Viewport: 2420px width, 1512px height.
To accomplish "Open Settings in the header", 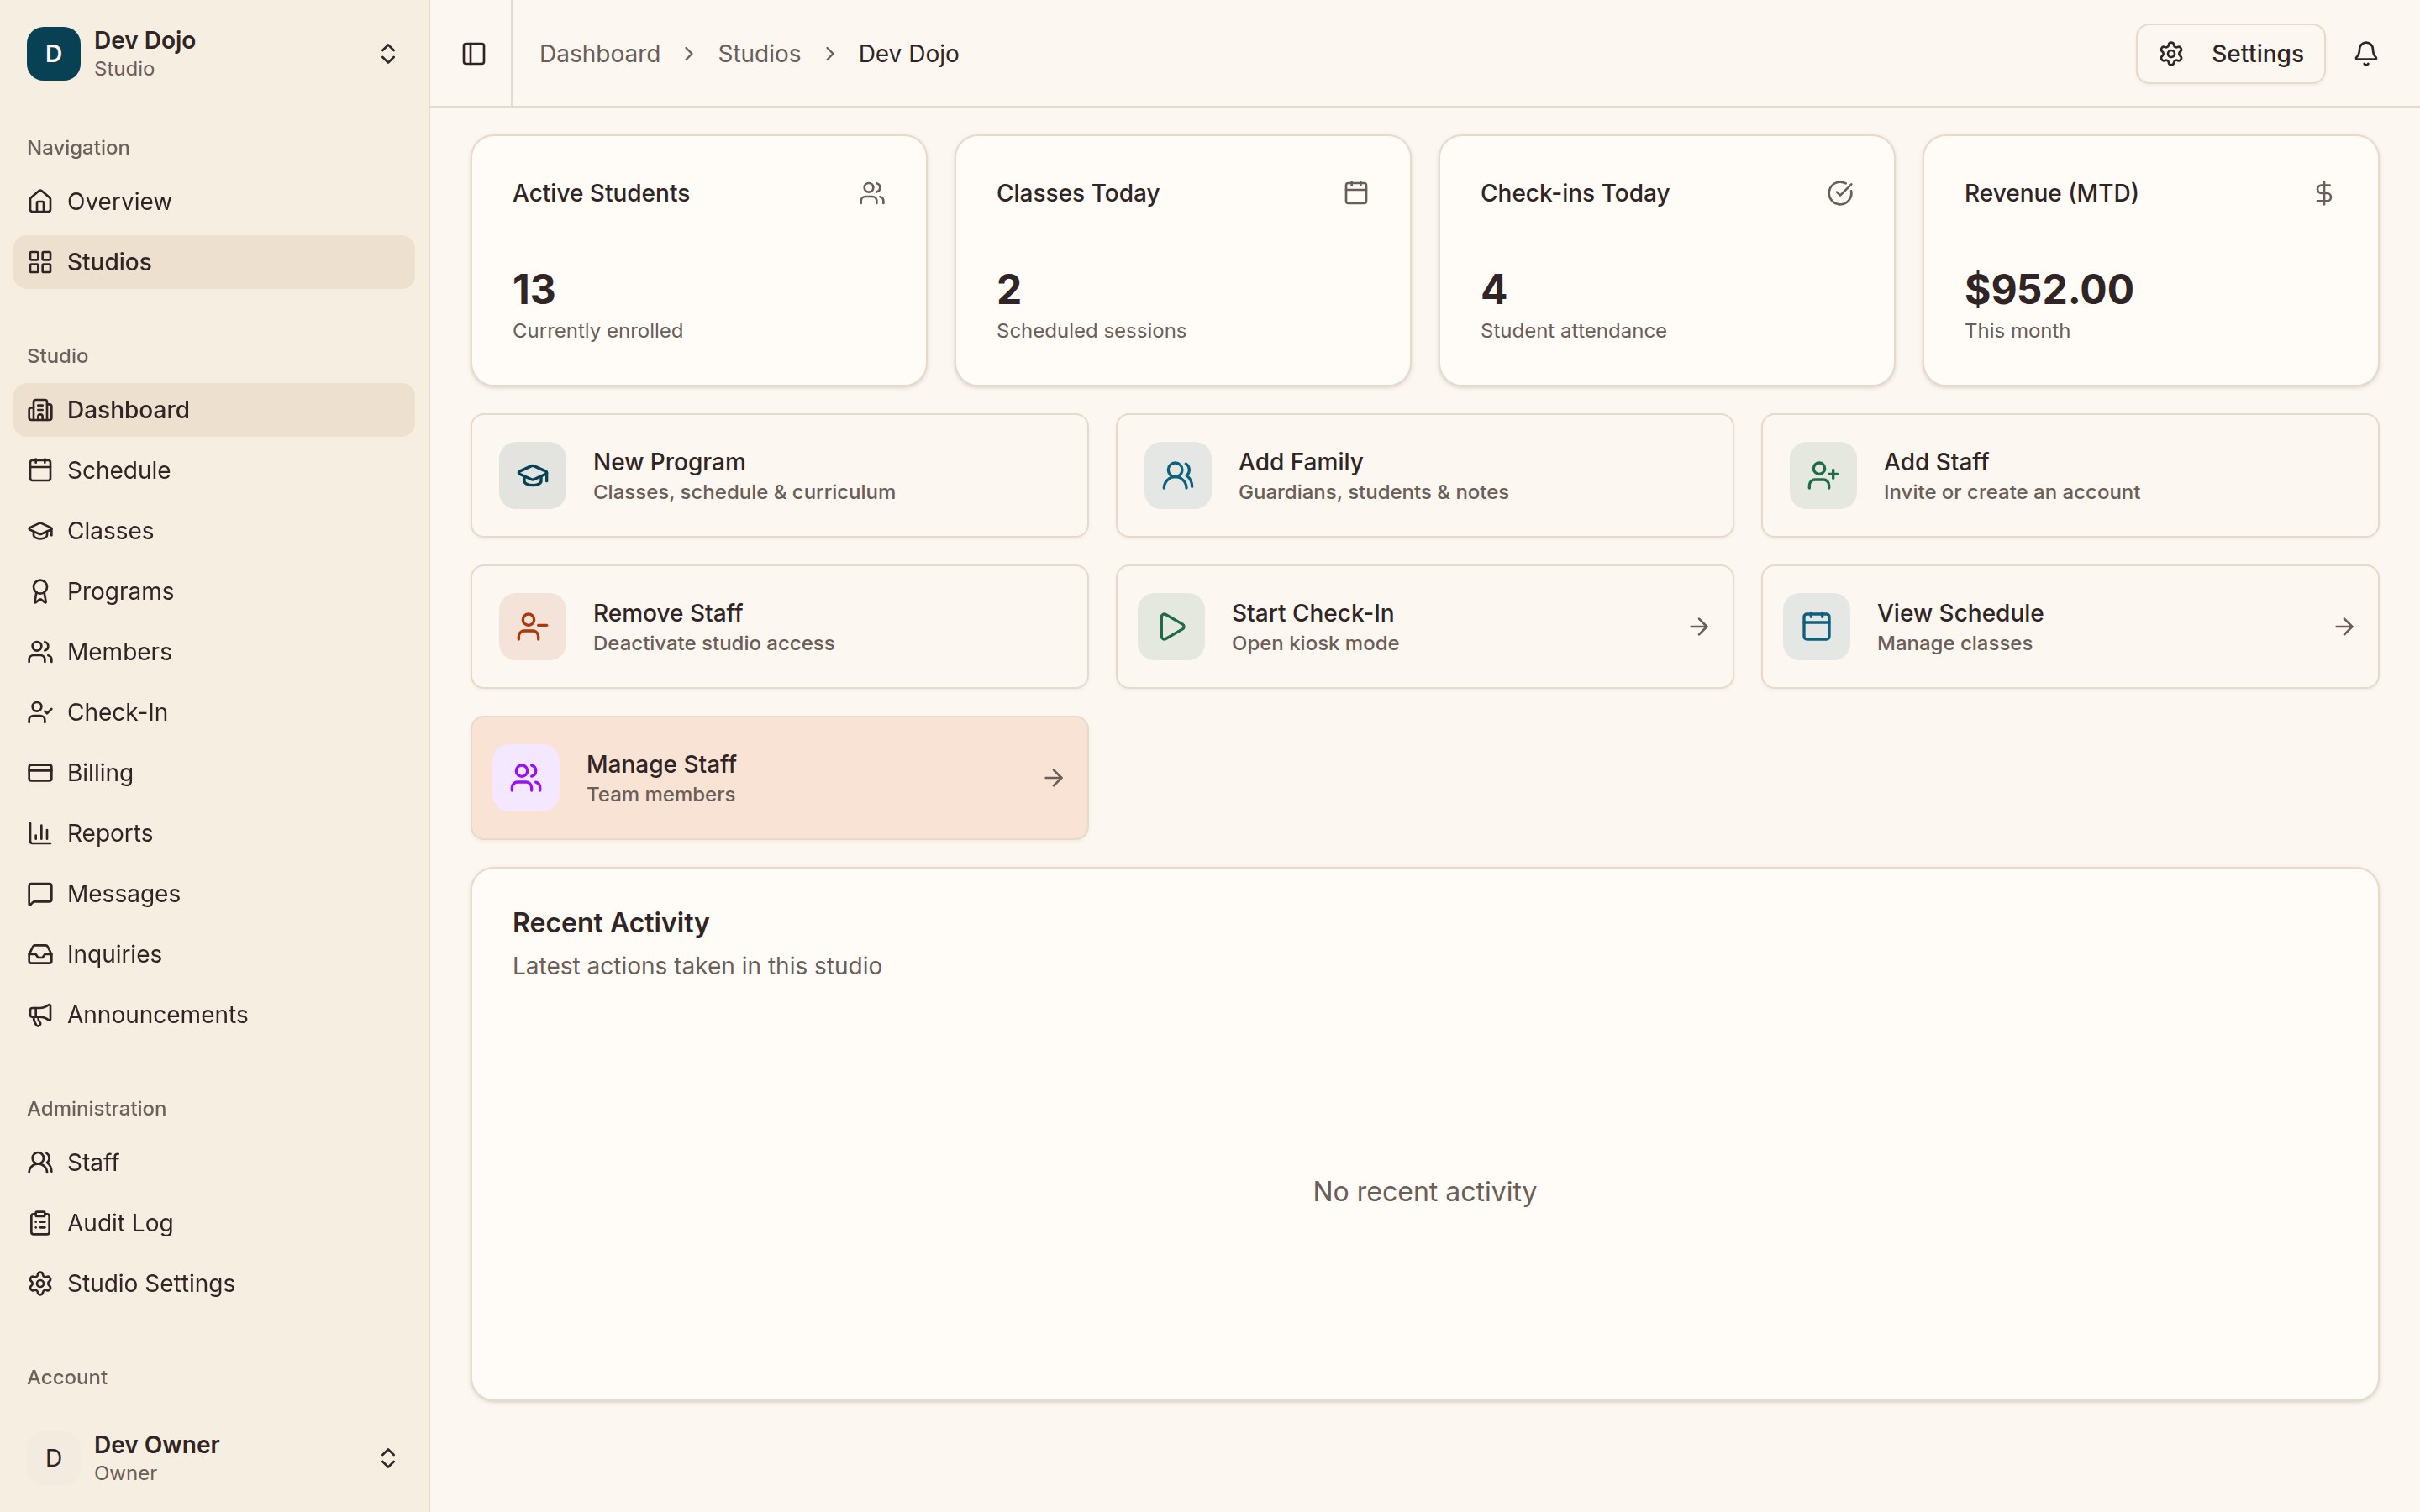I will tap(2230, 54).
